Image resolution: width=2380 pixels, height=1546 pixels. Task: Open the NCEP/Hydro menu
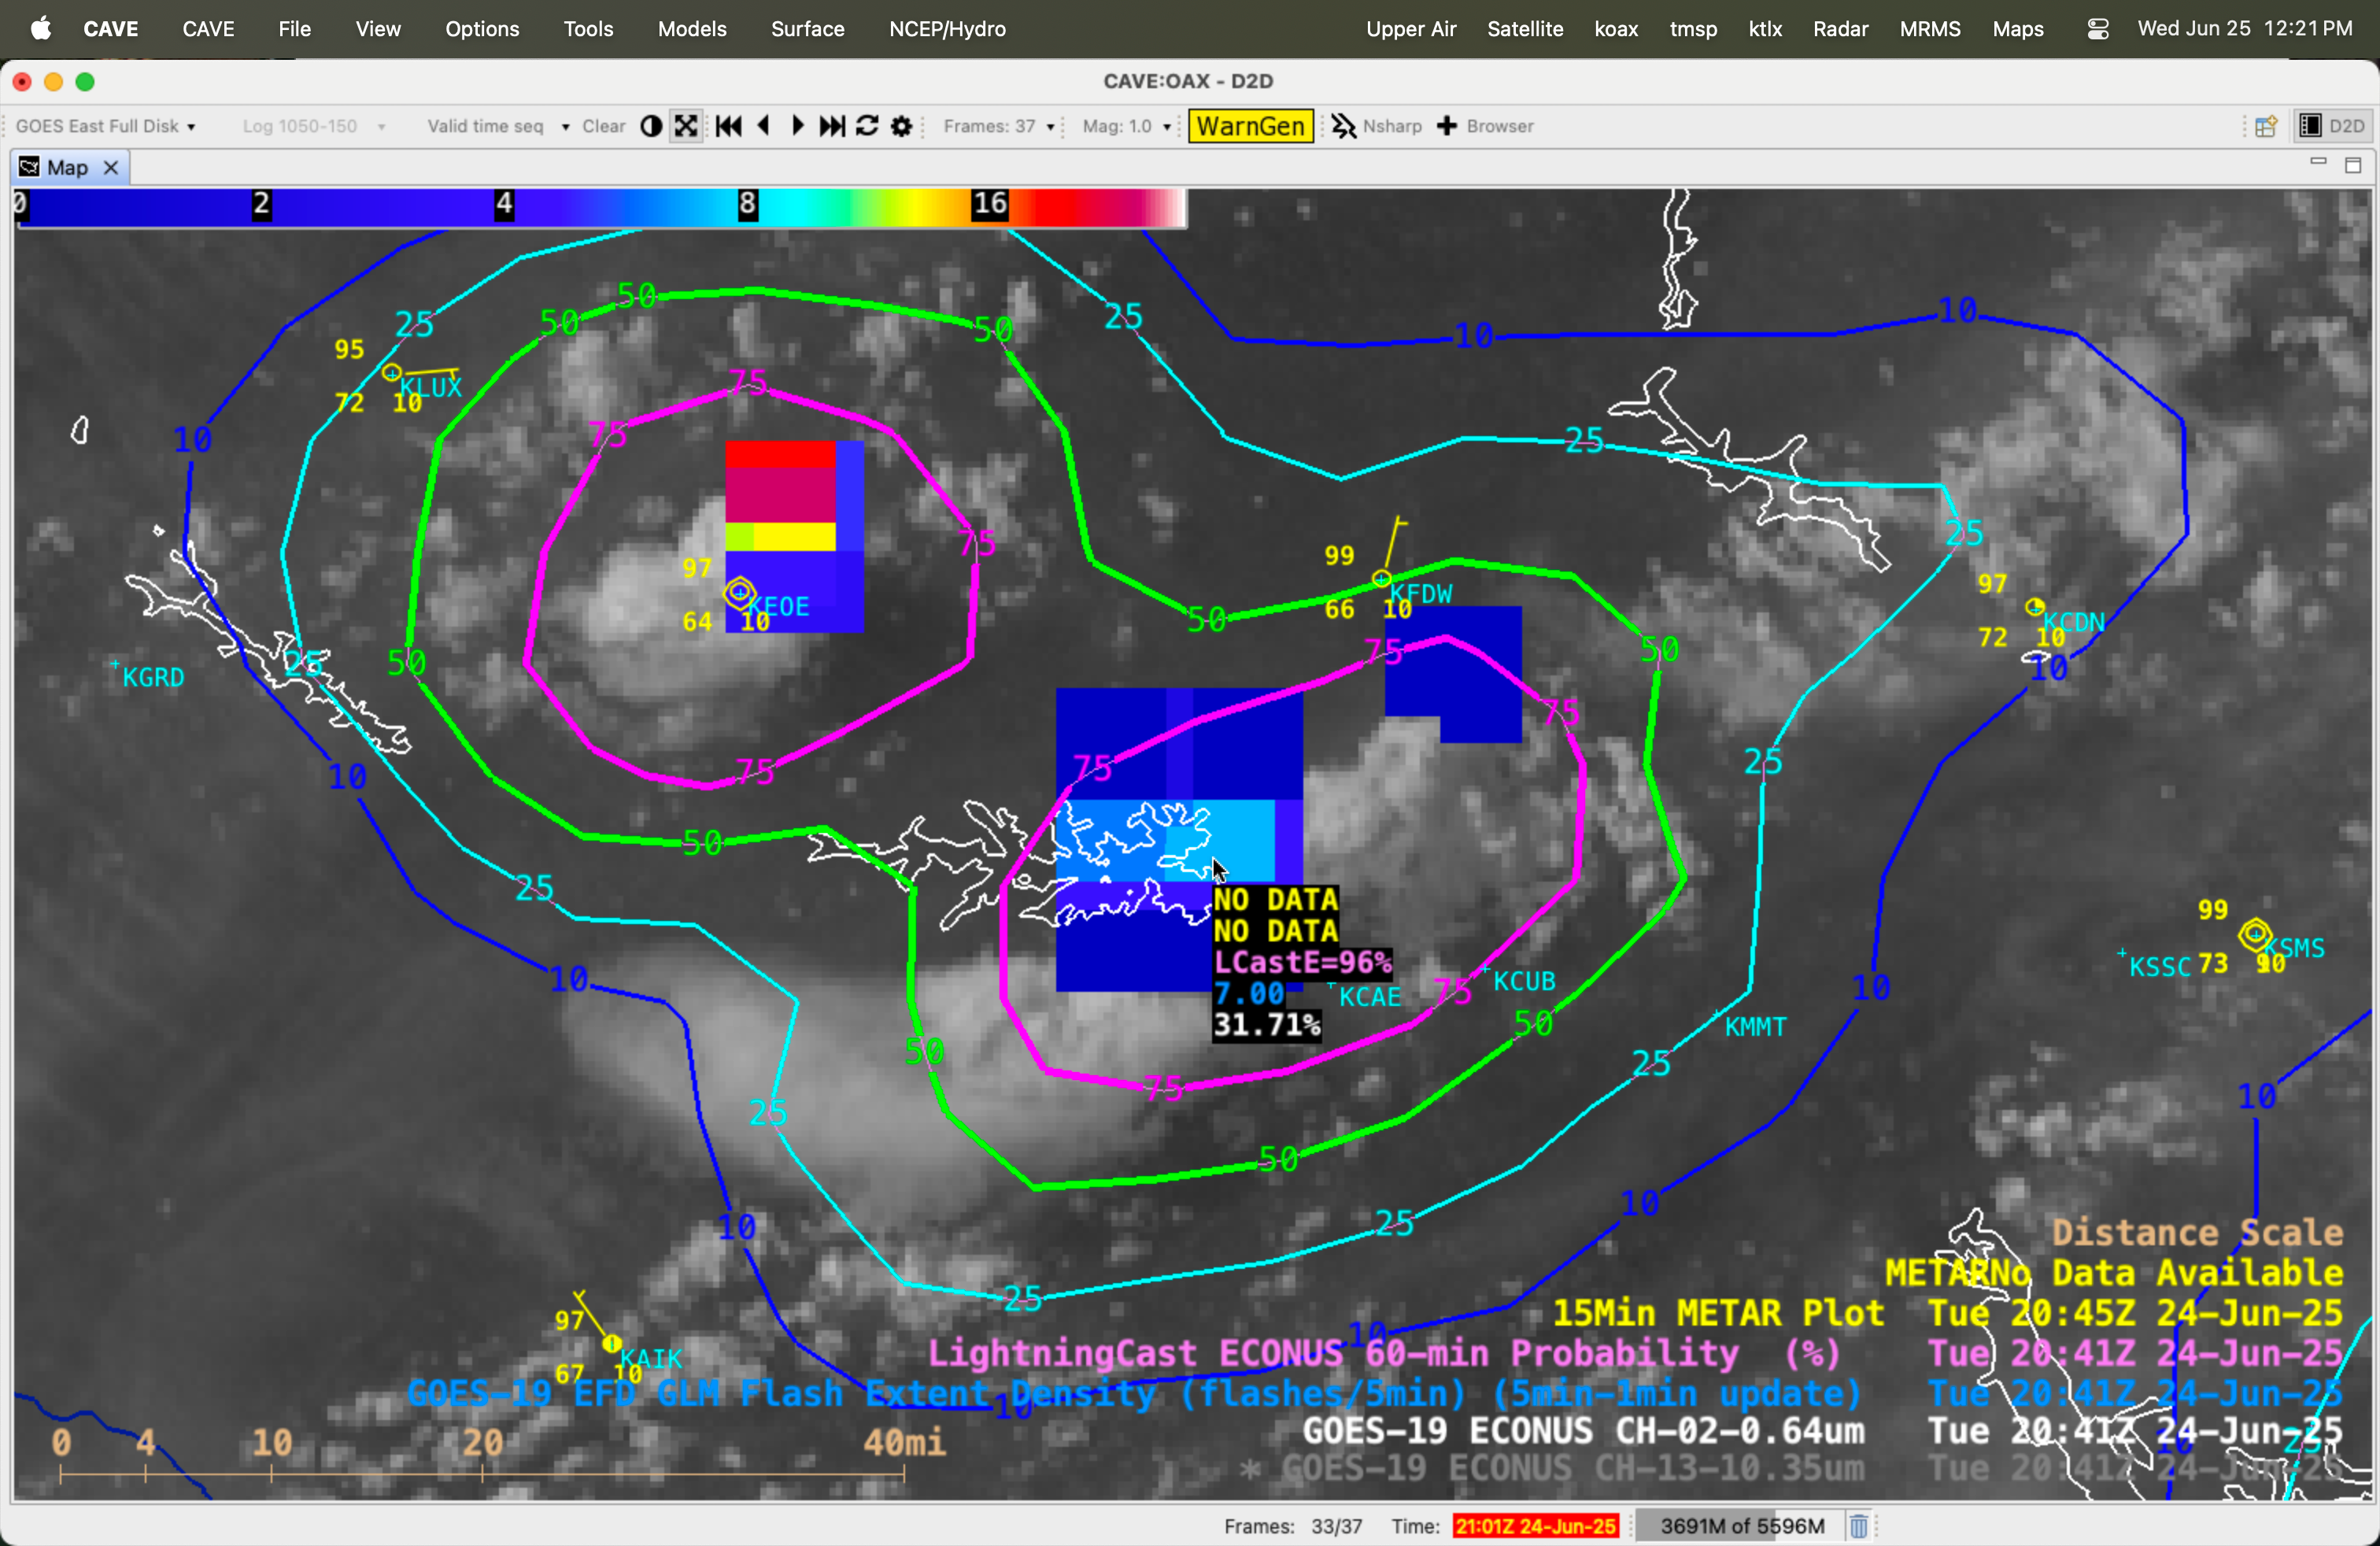point(947,29)
